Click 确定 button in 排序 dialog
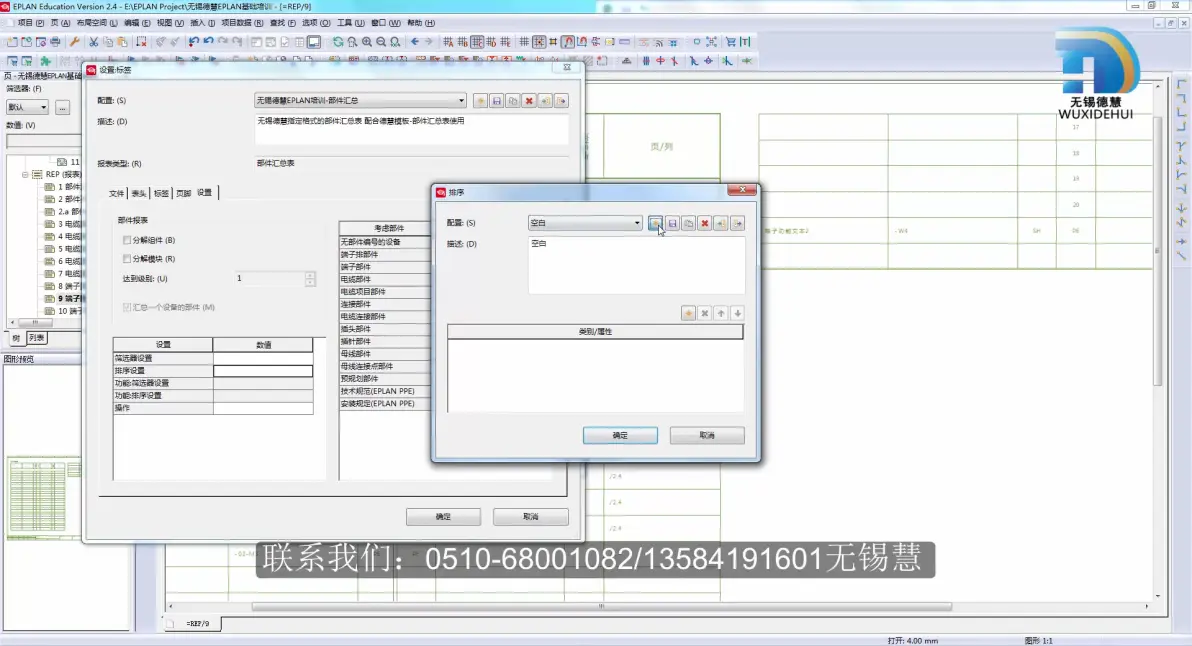This screenshot has width=1192, height=646. (x=620, y=435)
